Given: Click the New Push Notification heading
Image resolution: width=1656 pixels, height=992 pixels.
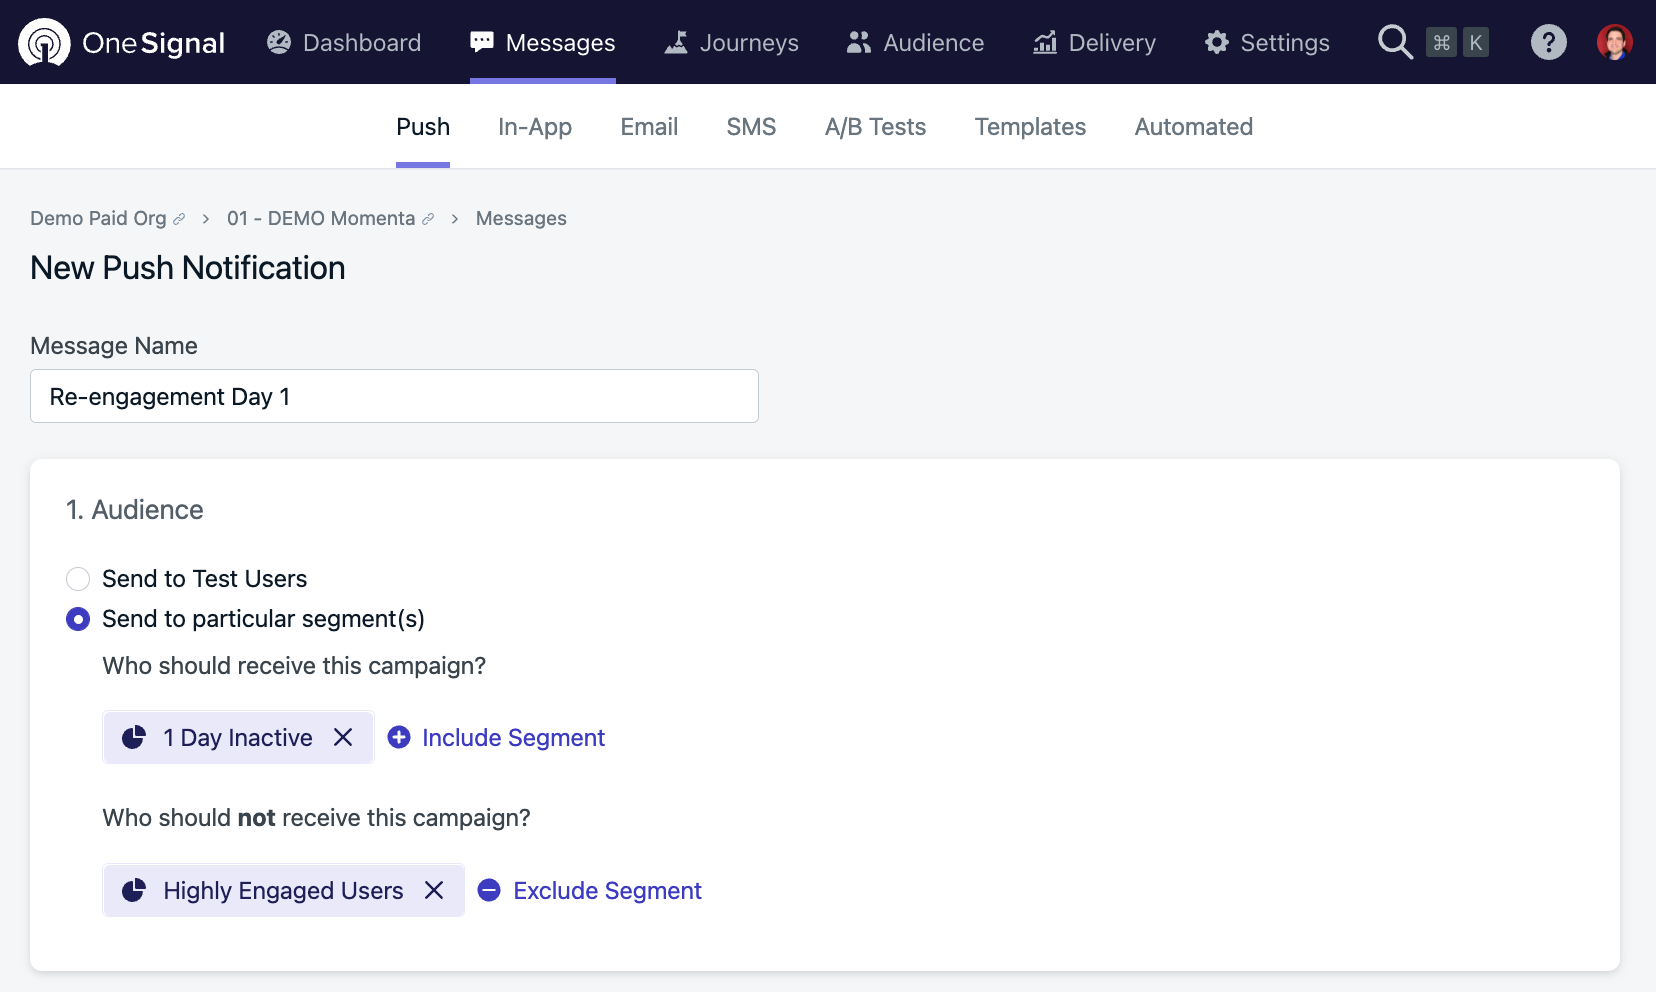Looking at the screenshot, I should (188, 268).
